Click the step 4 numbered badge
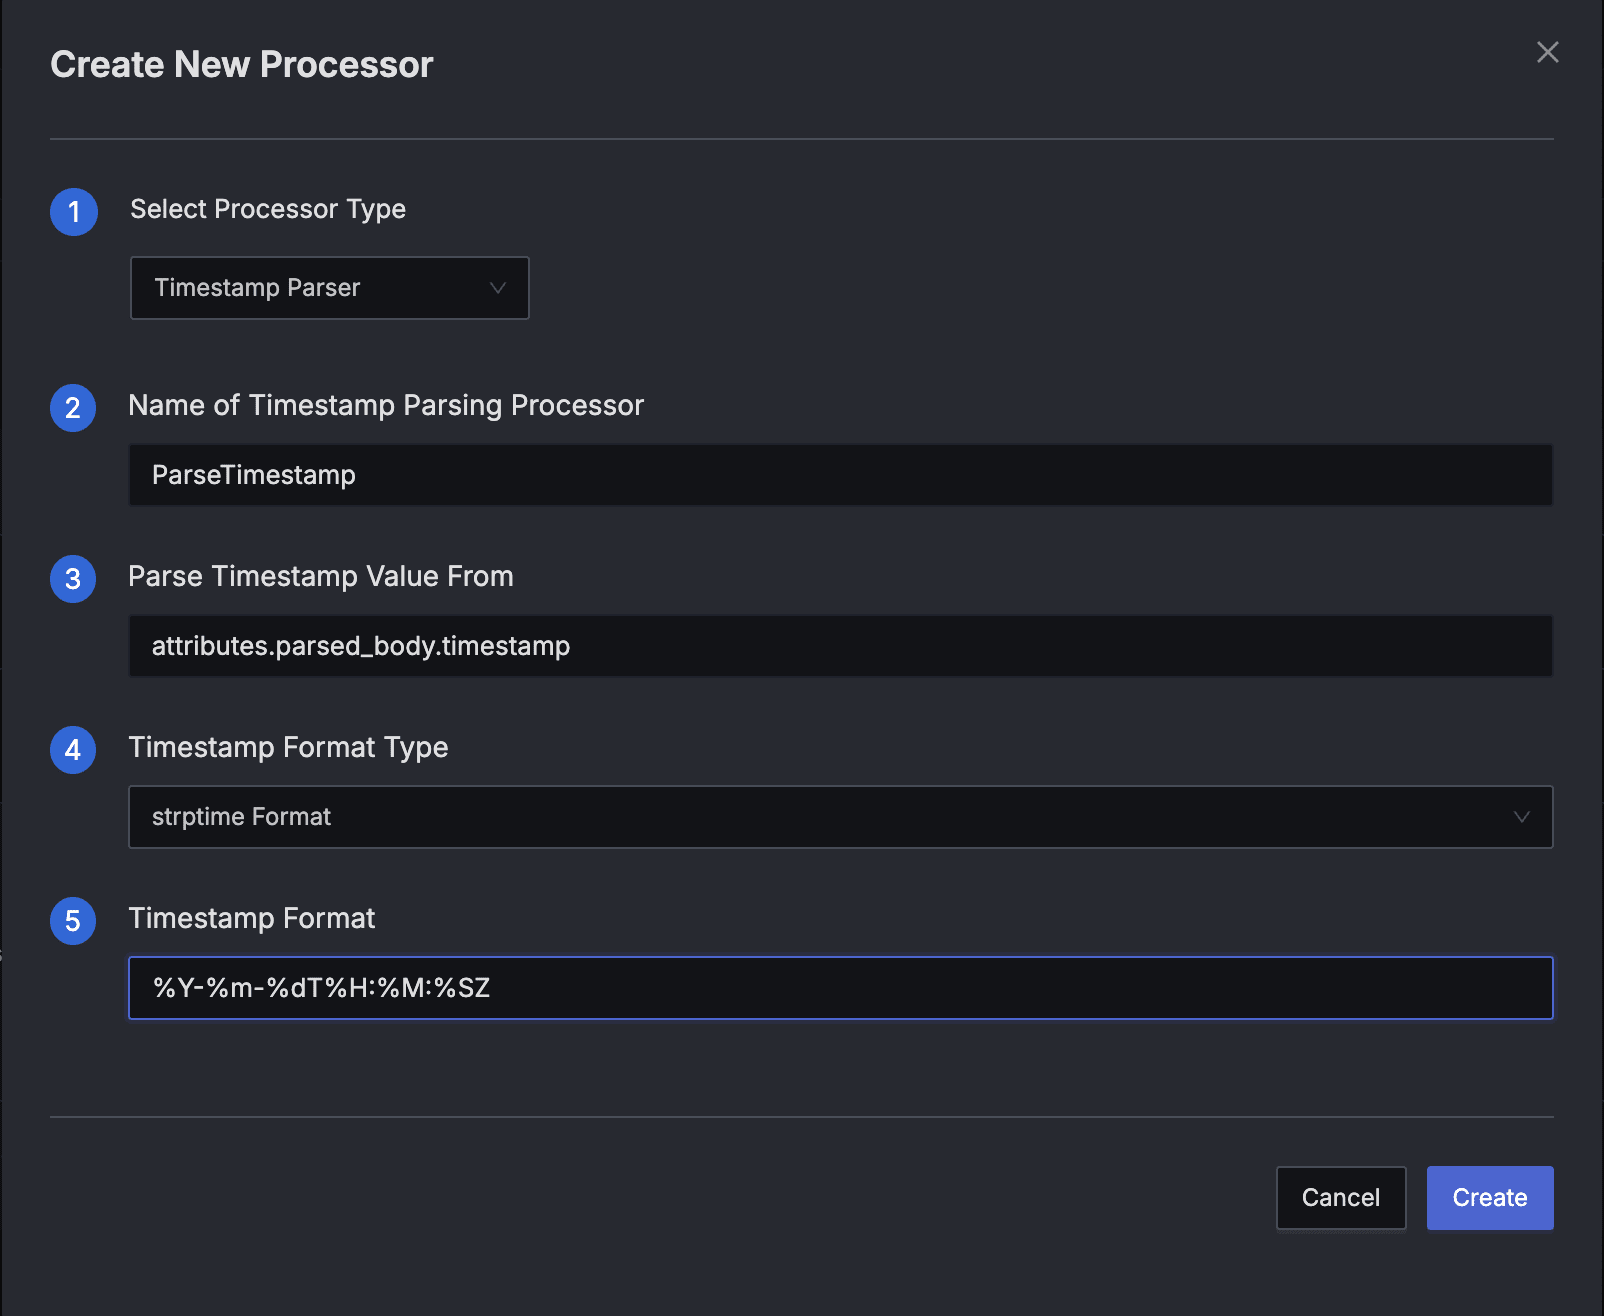Screen dimensions: 1604x1316 [73, 750]
